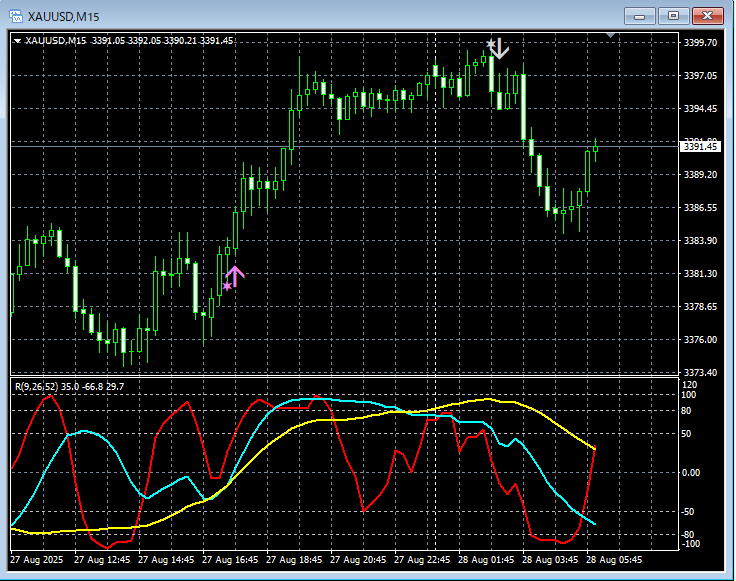Click the indicator scale value 120
The image size is (736, 581).
pos(689,385)
